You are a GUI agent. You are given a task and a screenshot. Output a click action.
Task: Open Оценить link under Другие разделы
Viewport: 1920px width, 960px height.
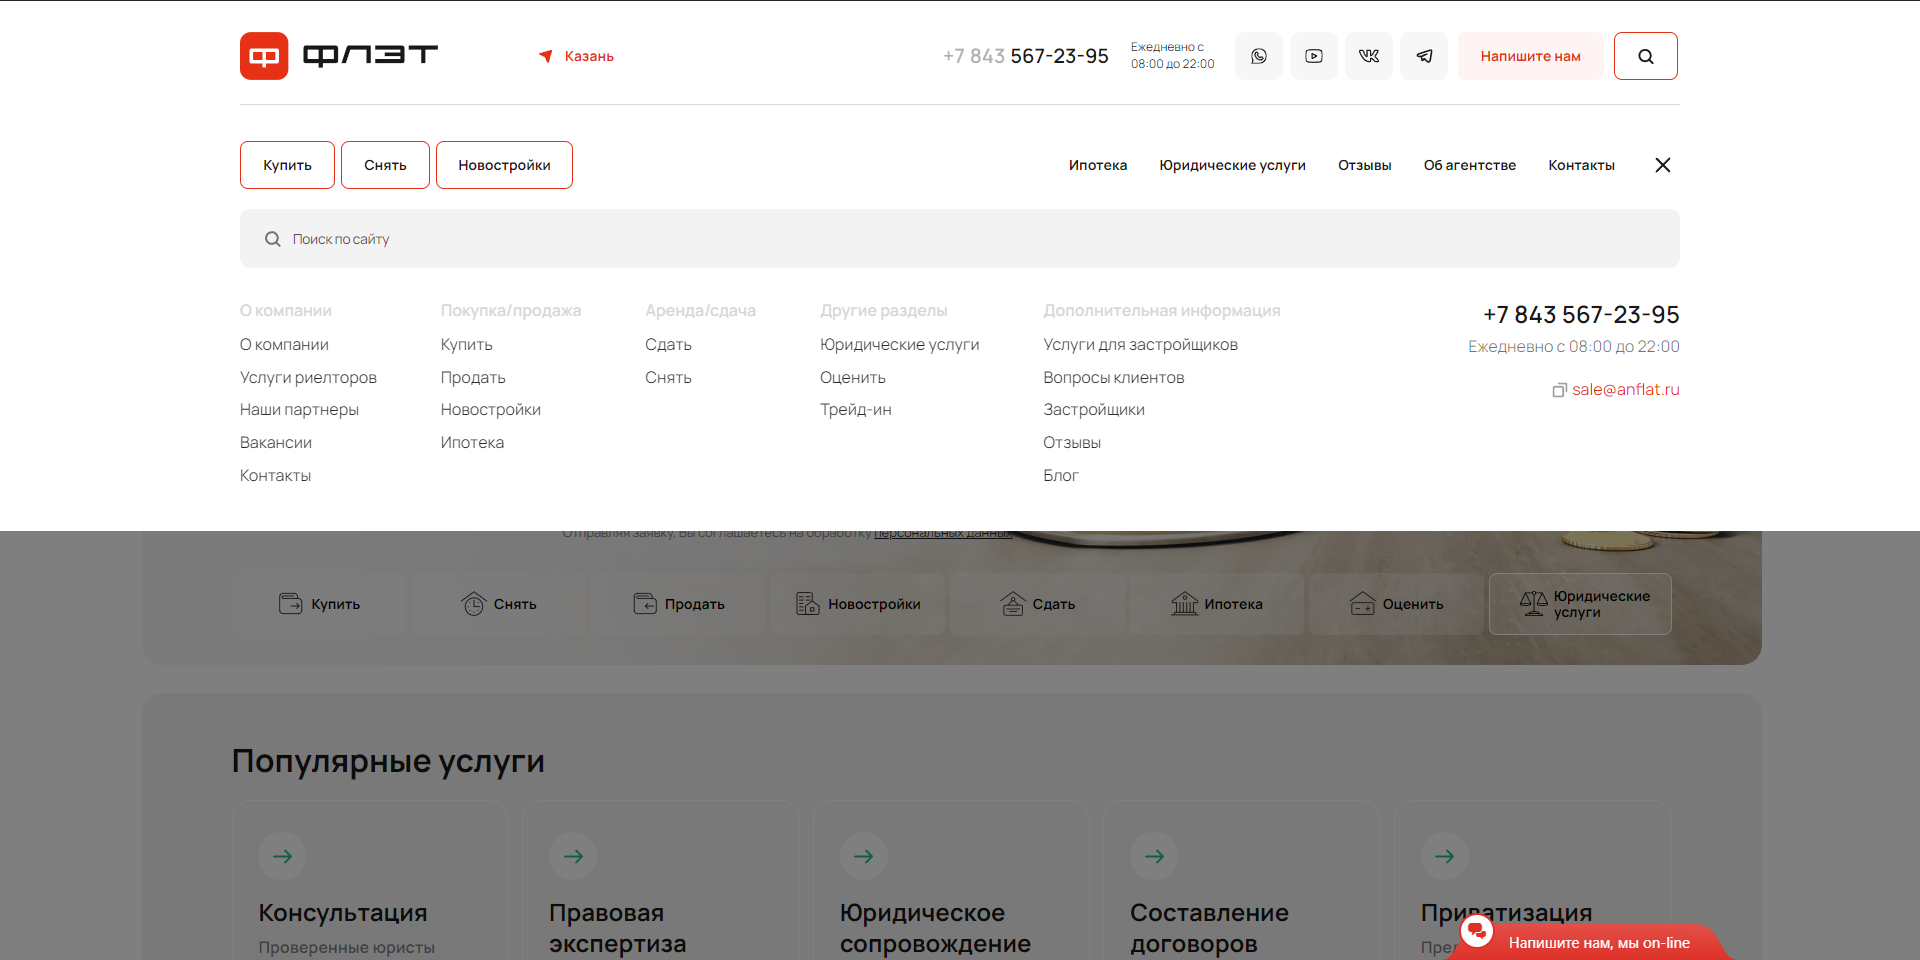click(853, 378)
